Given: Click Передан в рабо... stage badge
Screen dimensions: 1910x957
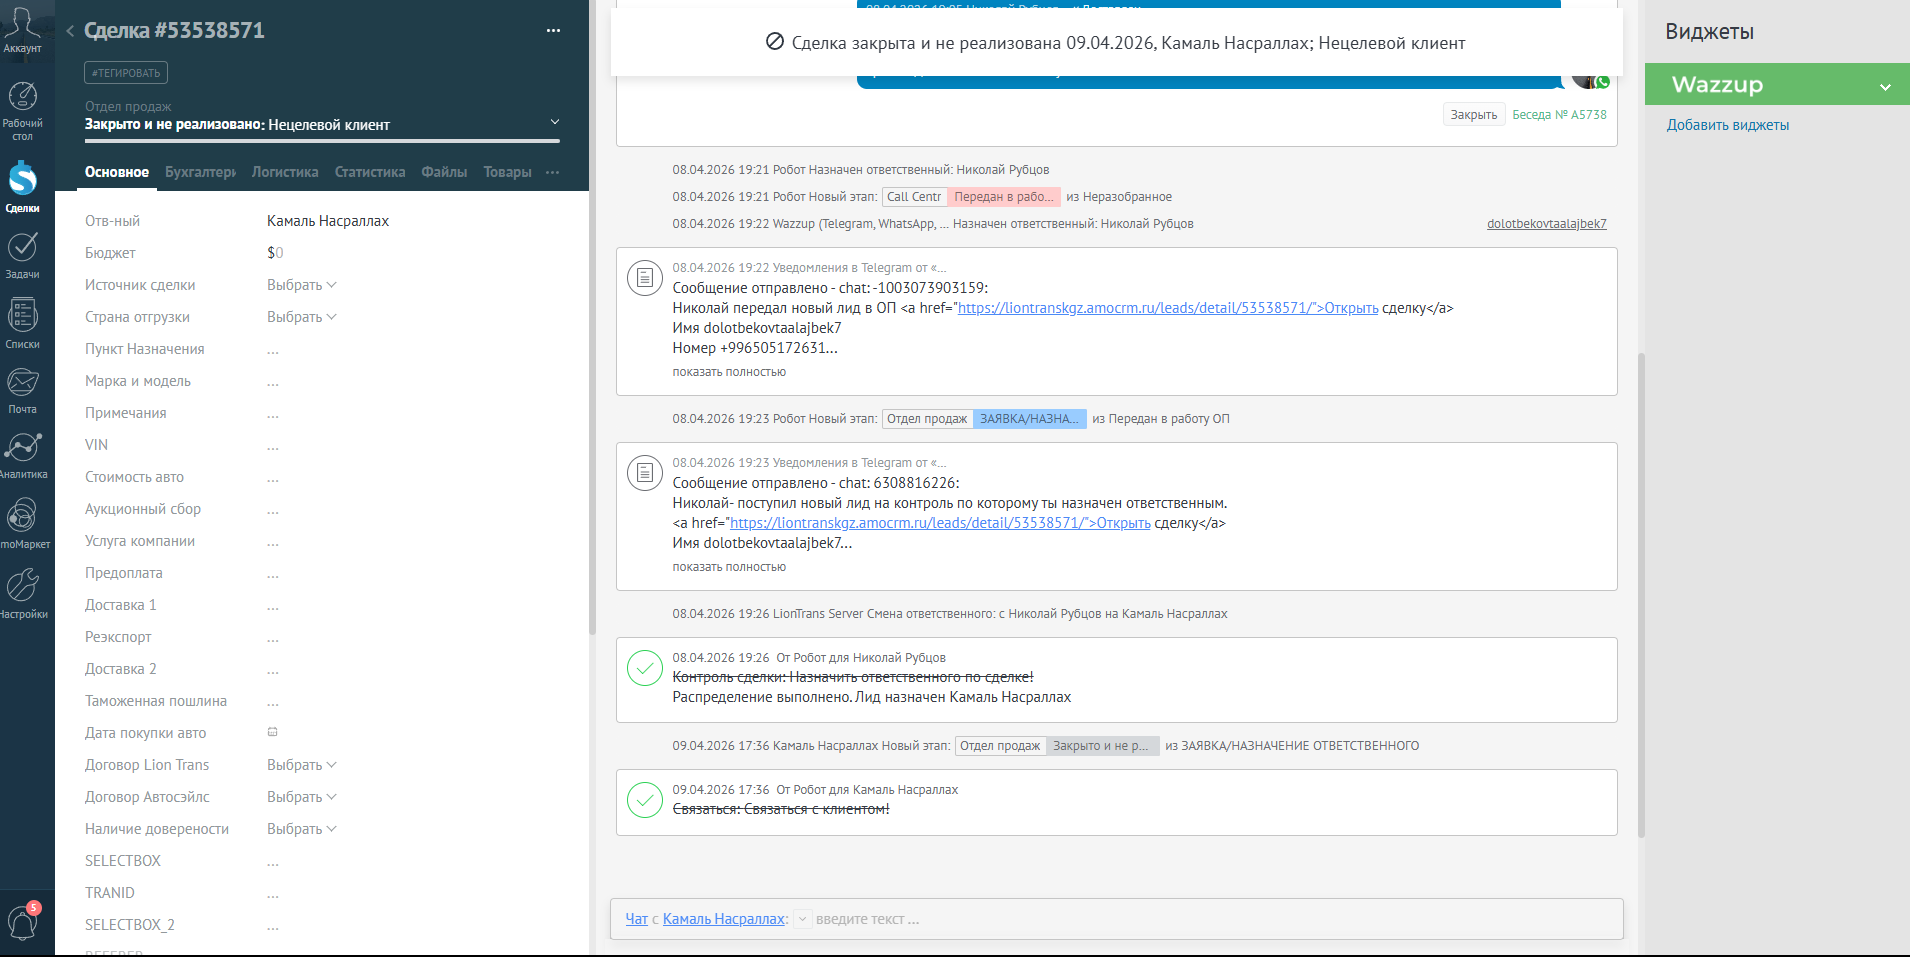Looking at the screenshot, I should 1004,197.
